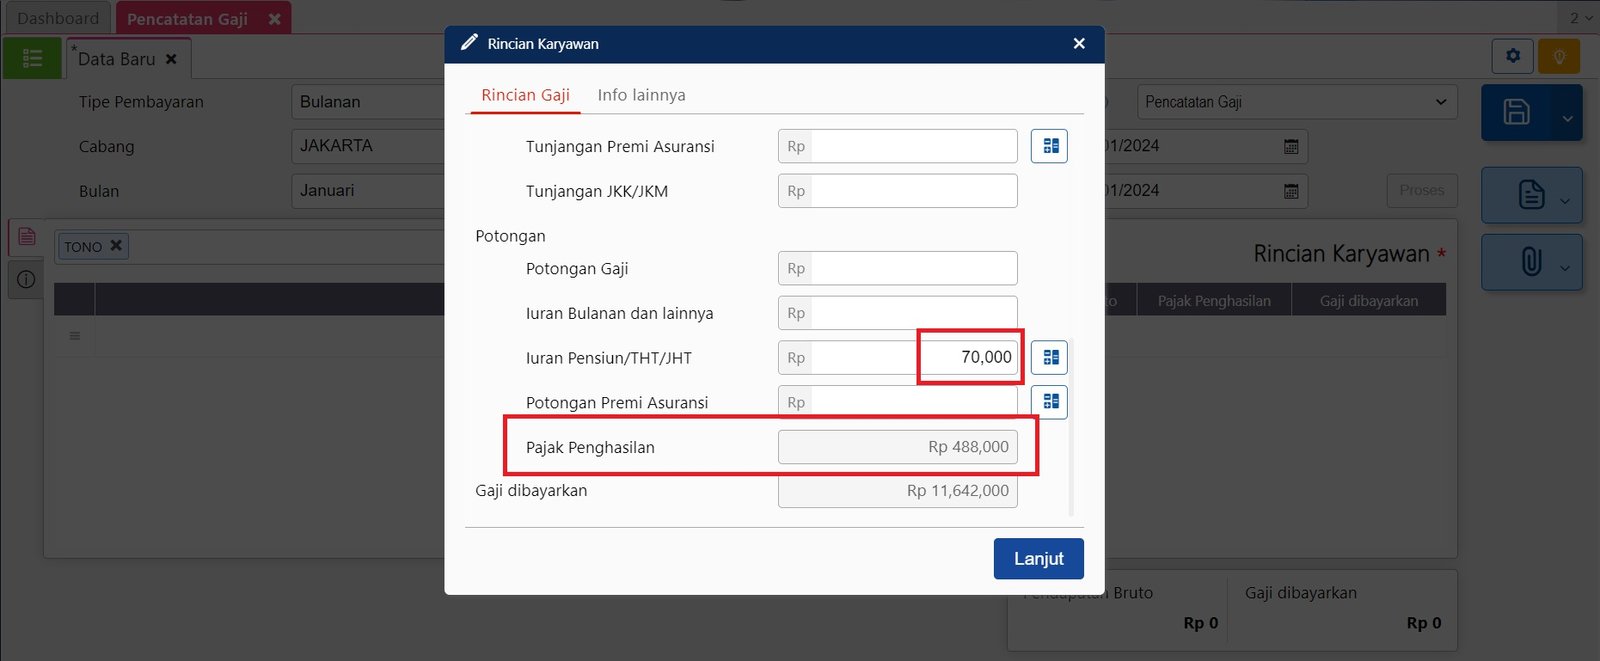Click the yellow lightbulb hint icon
Screen dimensions: 1600x661
pos(1558,56)
